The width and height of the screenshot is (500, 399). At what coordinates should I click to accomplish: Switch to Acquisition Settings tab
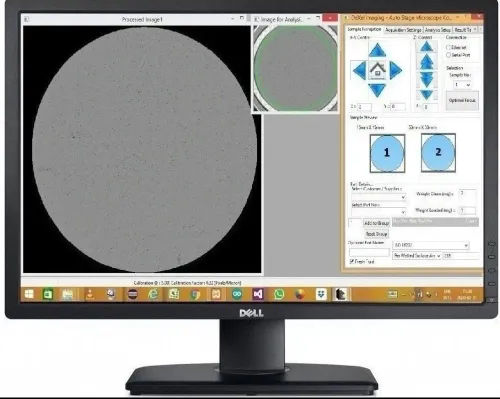pyautogui.click(x=403, y=30)
